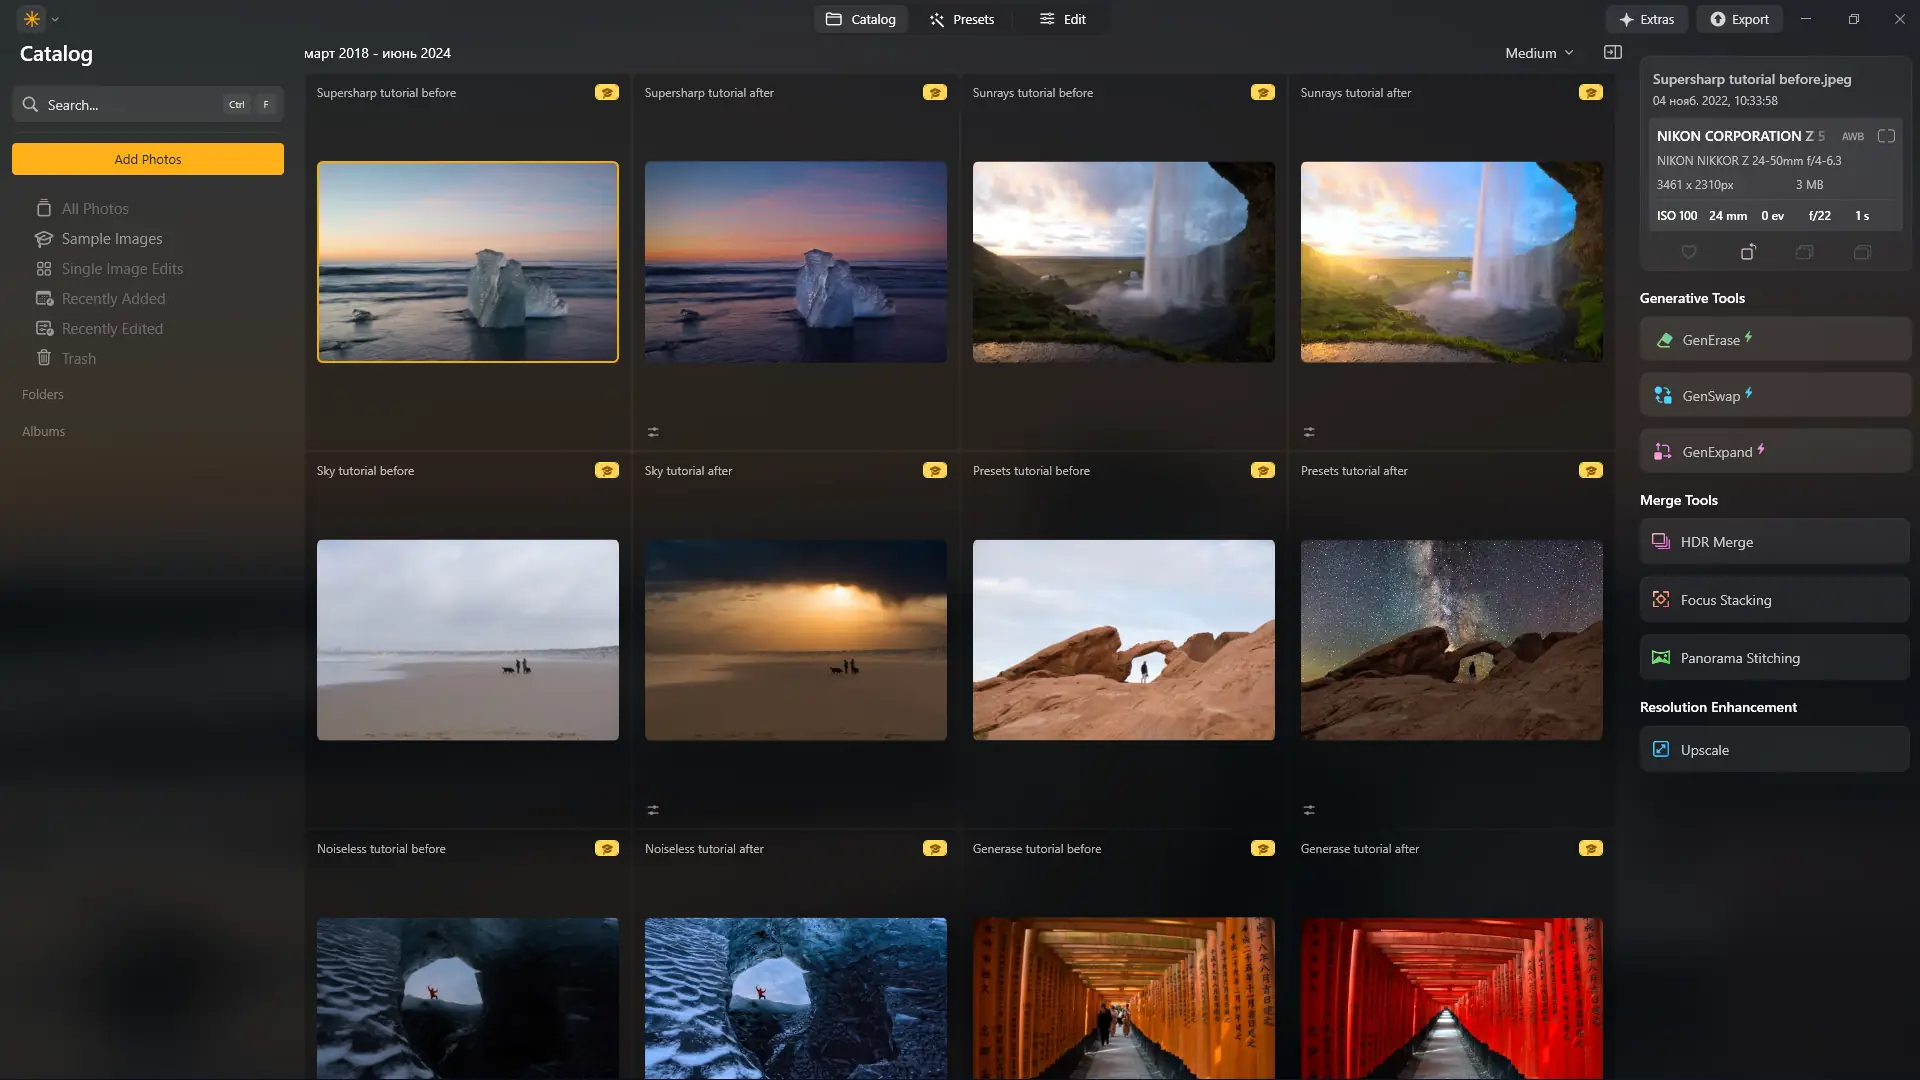Click the Export button
The height and width of the screenshot is (1080, 1920).
pos(1739,18)
